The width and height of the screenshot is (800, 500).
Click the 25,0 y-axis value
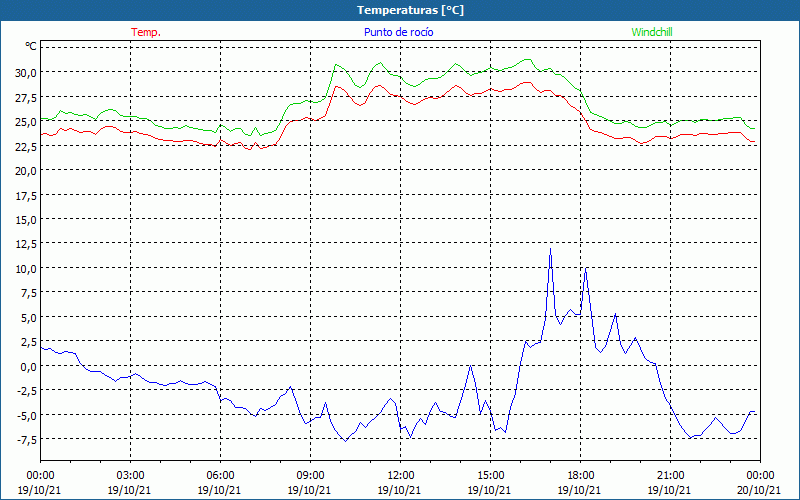(26, 121)
